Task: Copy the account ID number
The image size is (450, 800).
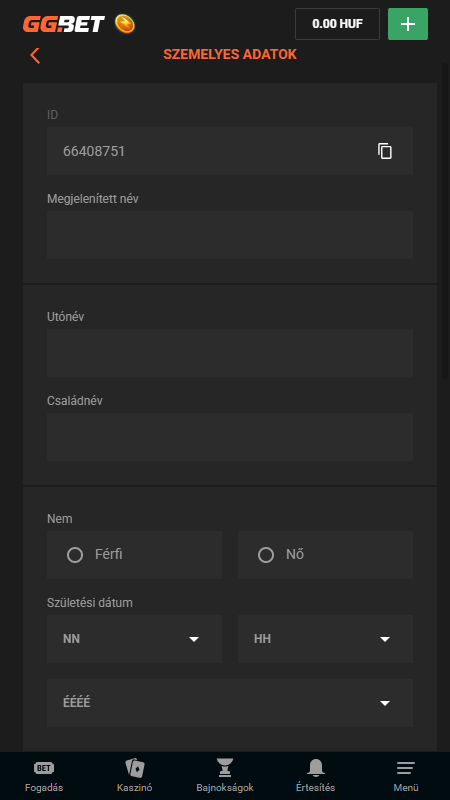Action: (385, 151)
